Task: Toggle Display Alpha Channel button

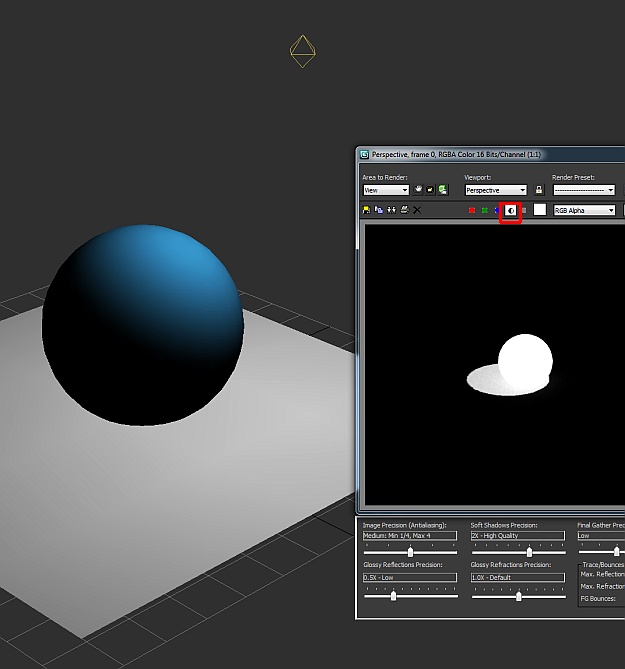Action: [511, 210]
